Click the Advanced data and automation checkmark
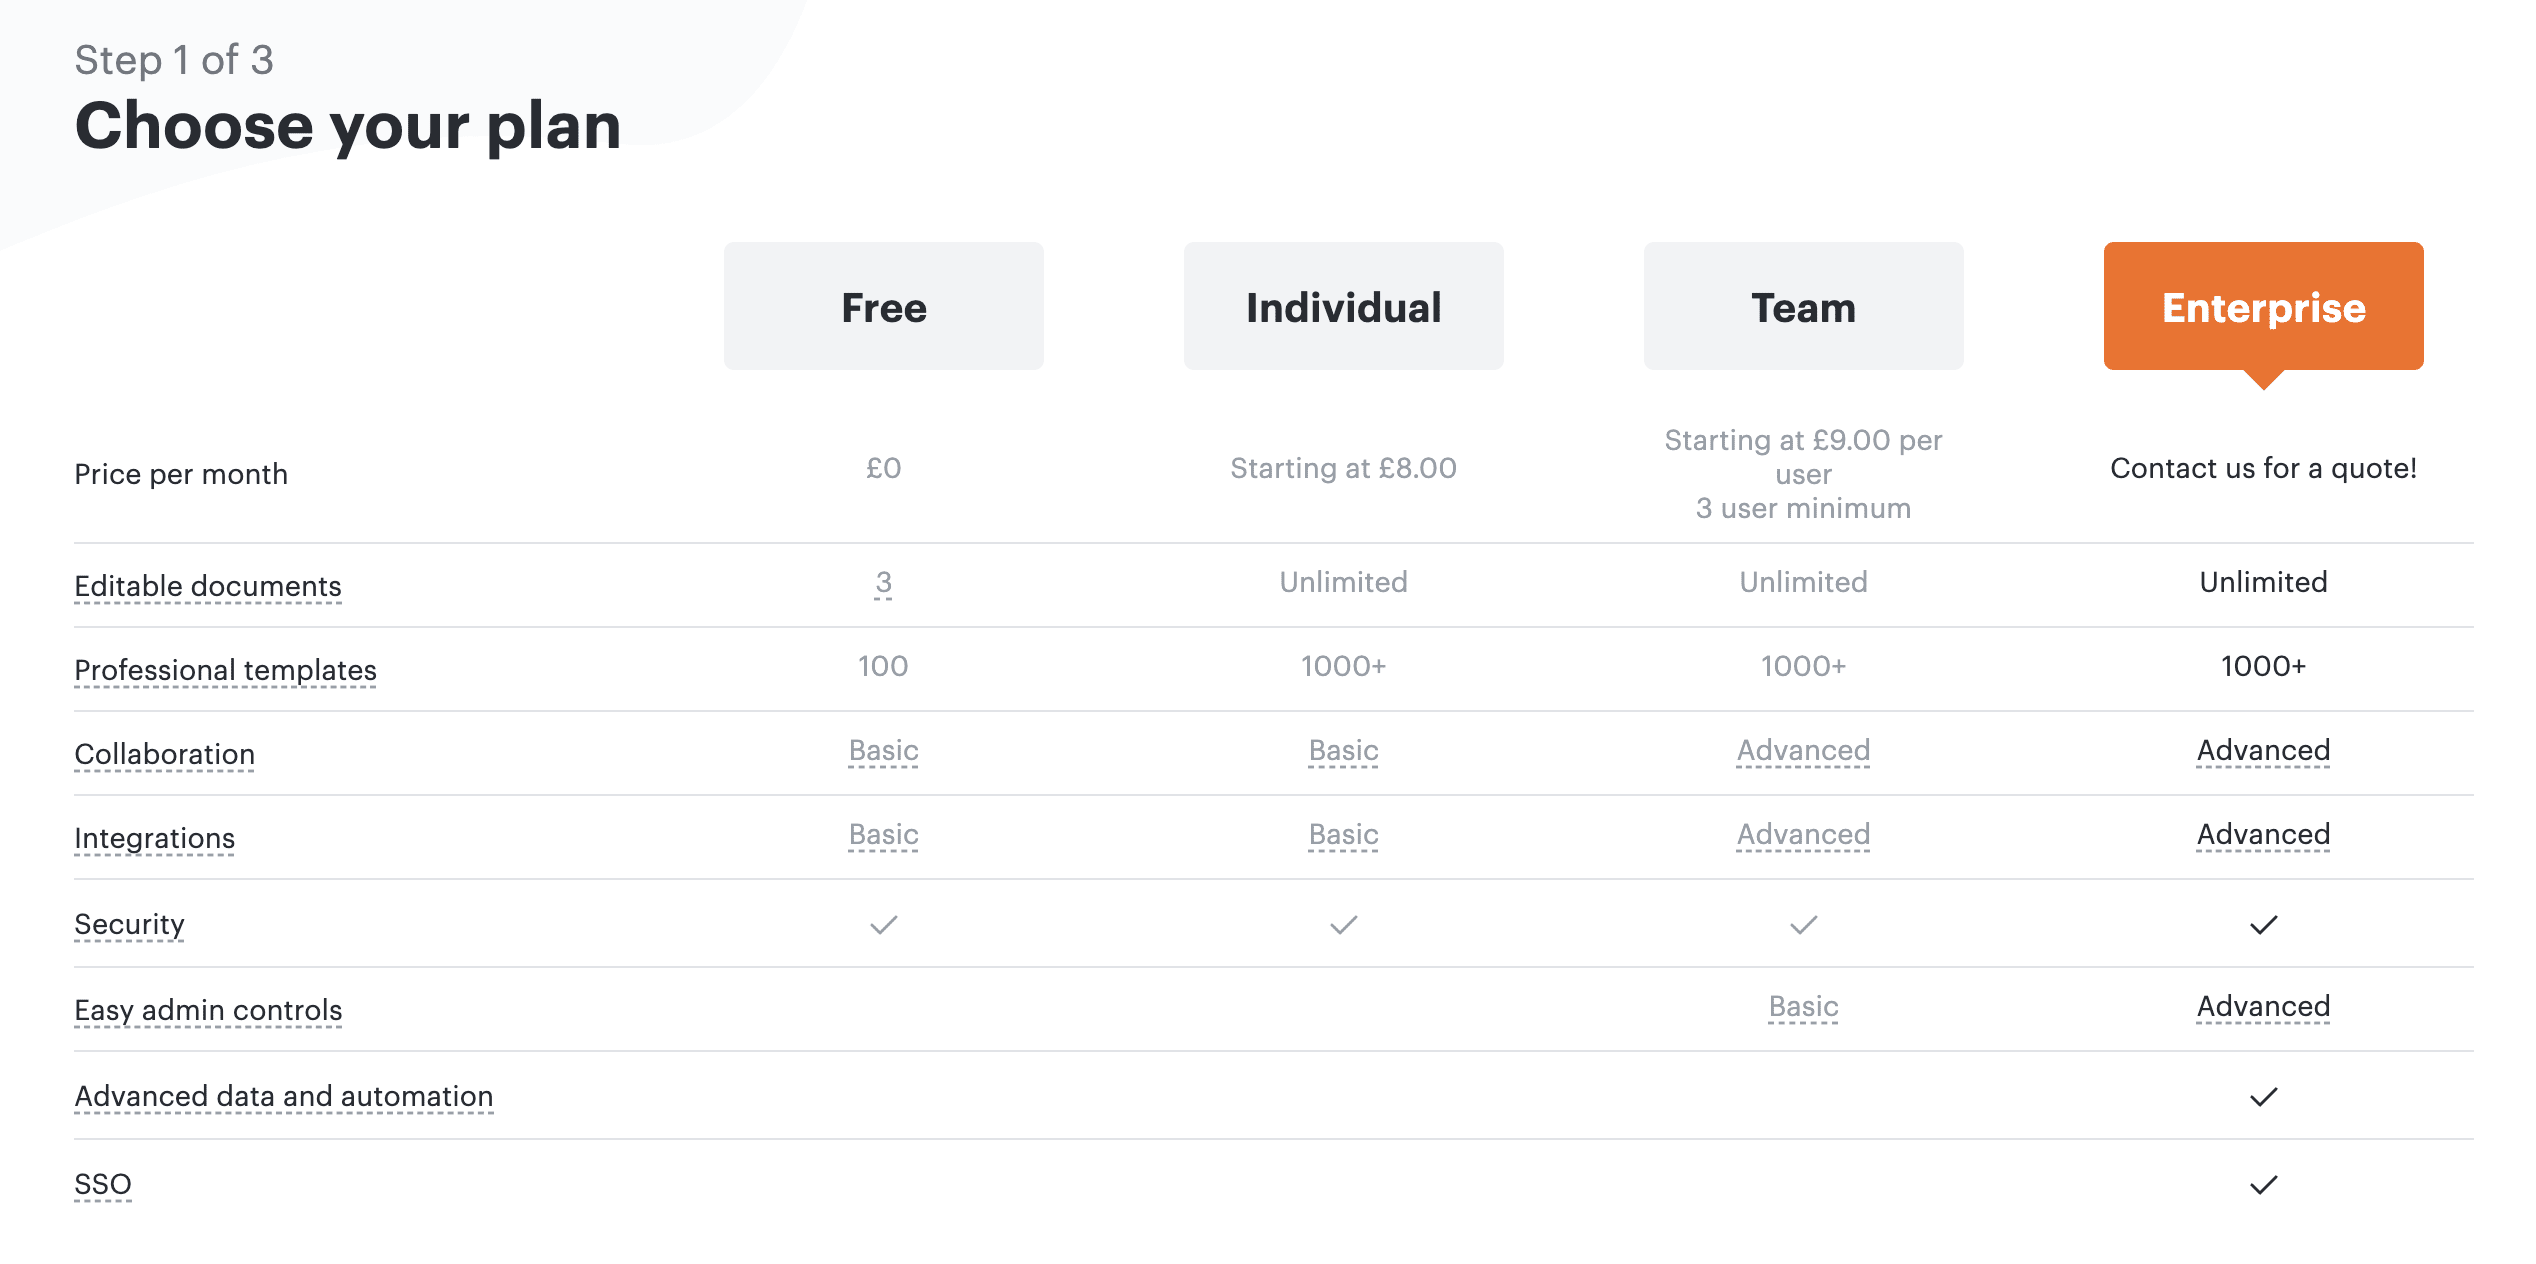This screenshot has width=2536, height=1264. (x=2263, y=1097)
